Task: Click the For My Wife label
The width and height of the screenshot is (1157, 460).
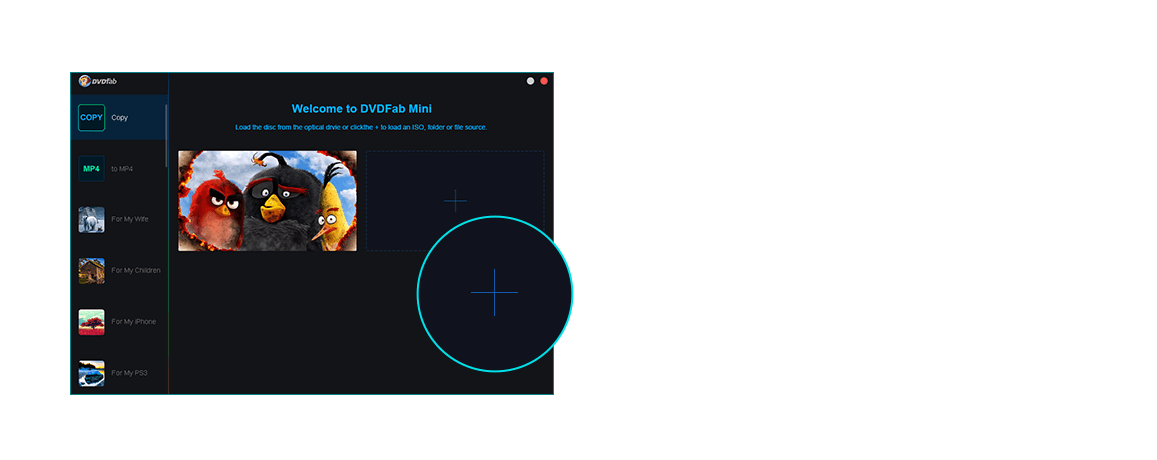Action: tap(130, 219)
